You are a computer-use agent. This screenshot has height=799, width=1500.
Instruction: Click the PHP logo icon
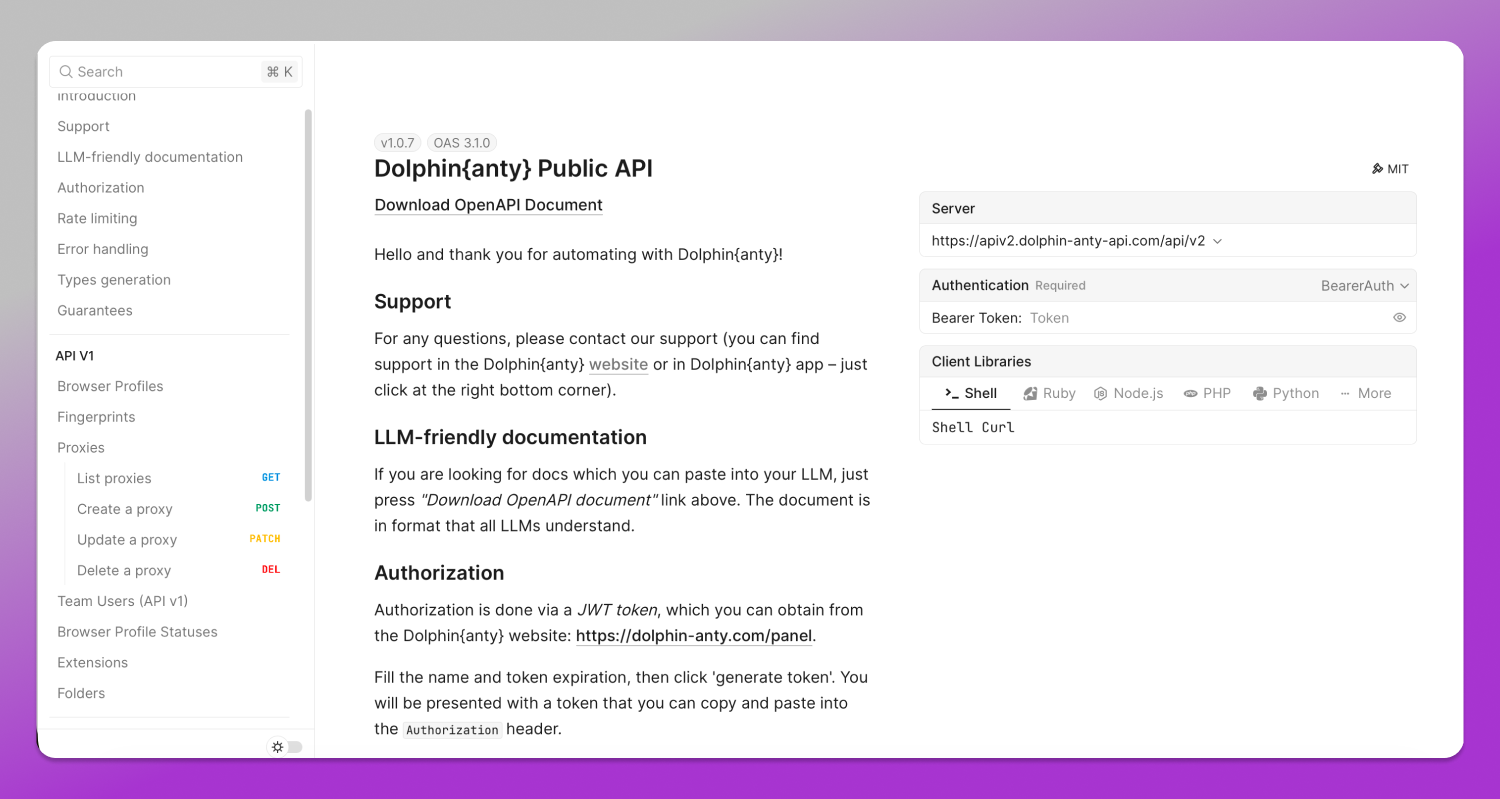[1190, 393]
